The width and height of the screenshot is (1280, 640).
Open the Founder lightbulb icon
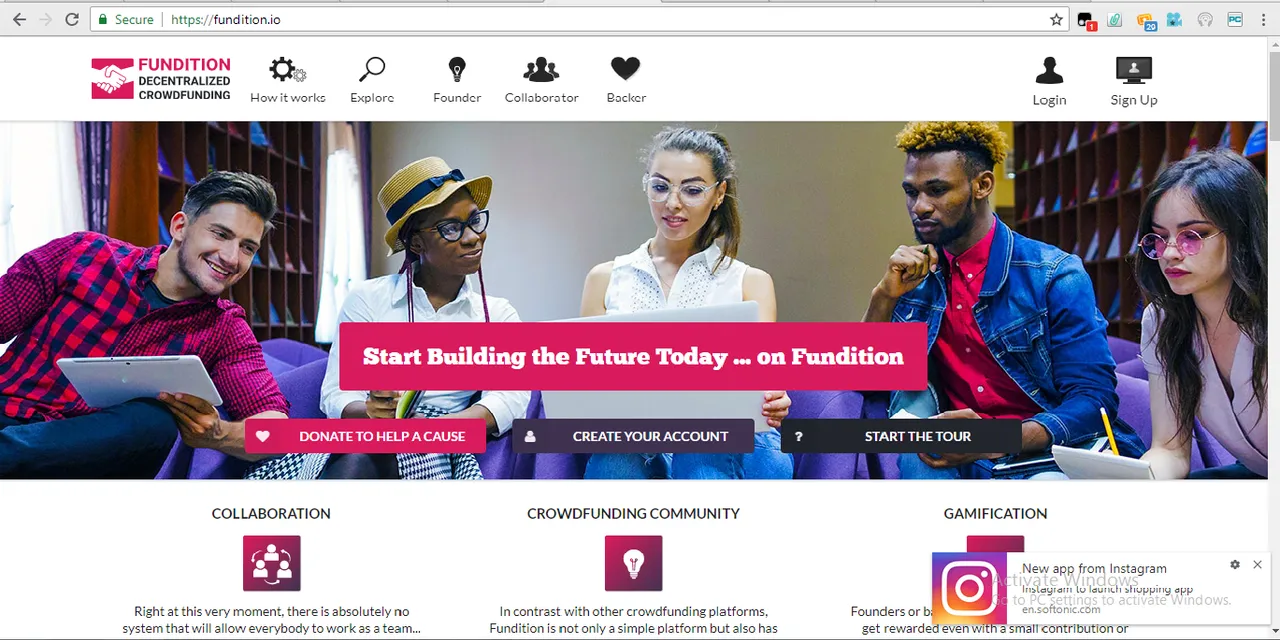click(457, 70)
